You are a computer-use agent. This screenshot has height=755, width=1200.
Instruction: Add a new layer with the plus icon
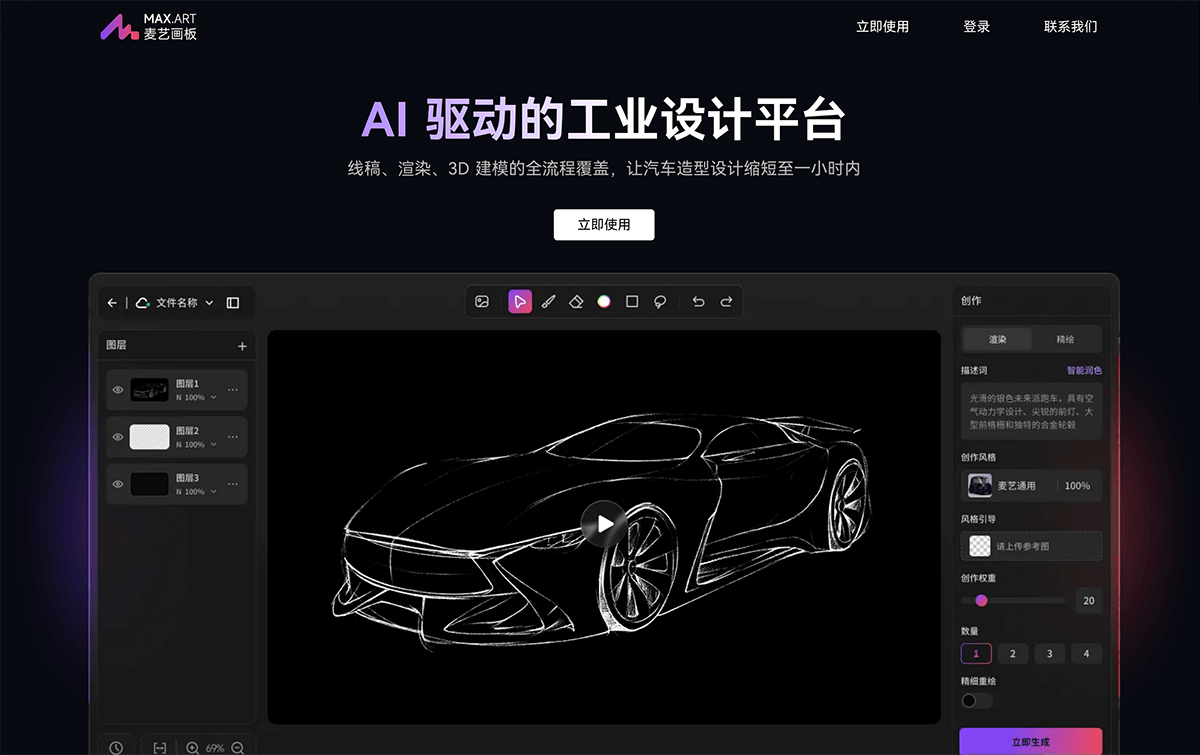click(x=242, y=346)
